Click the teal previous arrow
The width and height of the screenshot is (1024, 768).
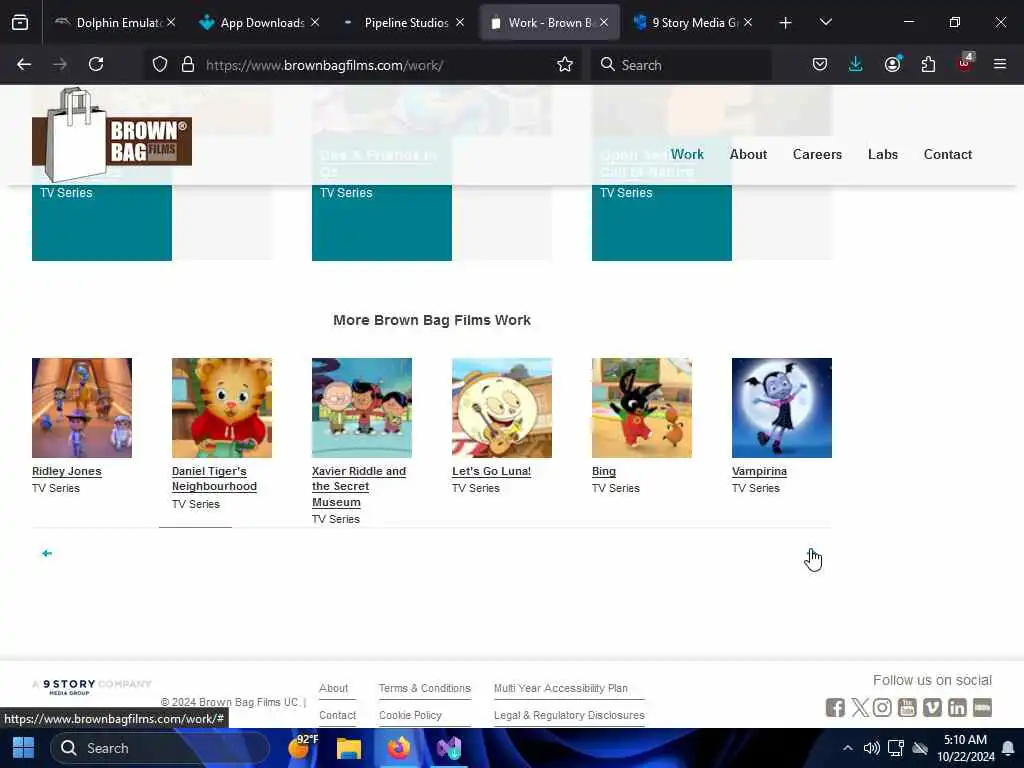47,553
